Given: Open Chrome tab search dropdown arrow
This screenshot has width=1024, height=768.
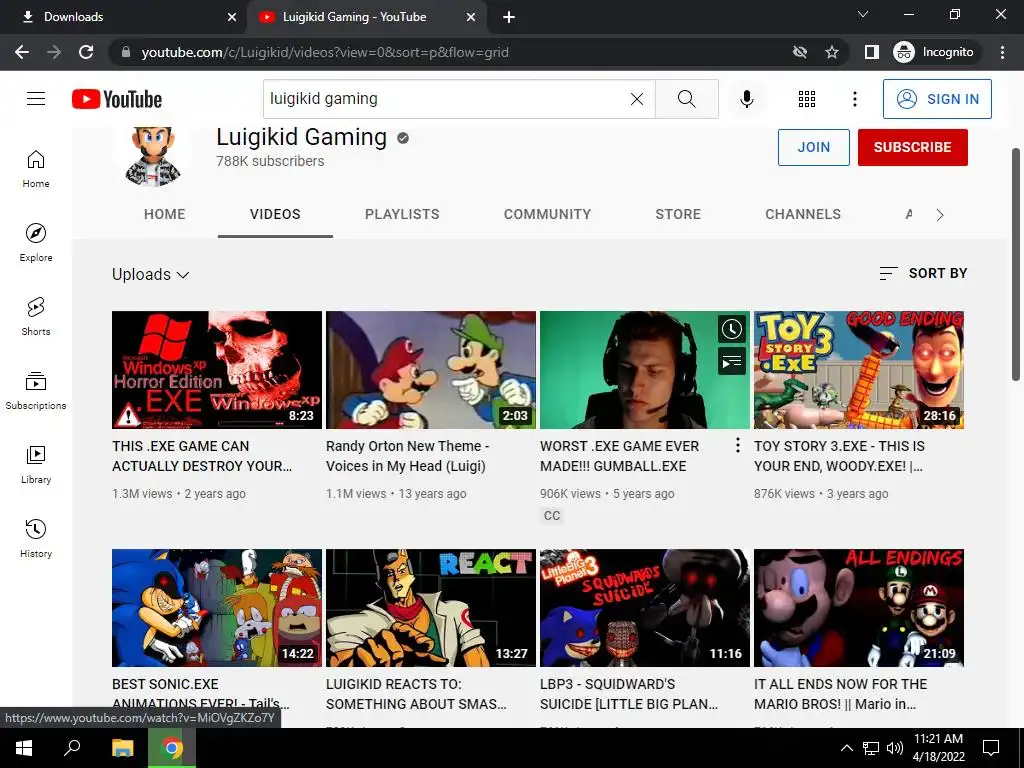Looking at the screenshot, I should click(x=863, y=14).
